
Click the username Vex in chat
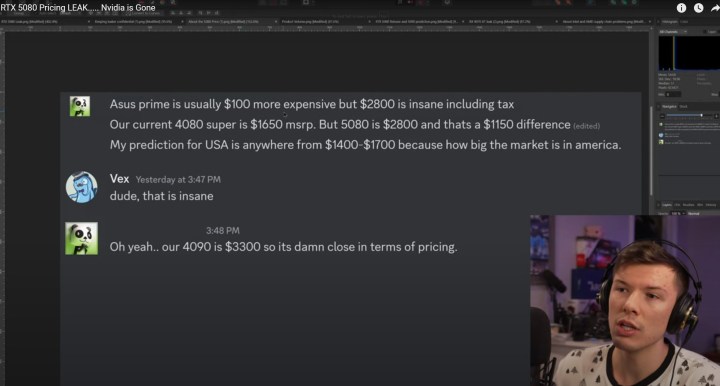pyautogui.click(x=119, y=179)
